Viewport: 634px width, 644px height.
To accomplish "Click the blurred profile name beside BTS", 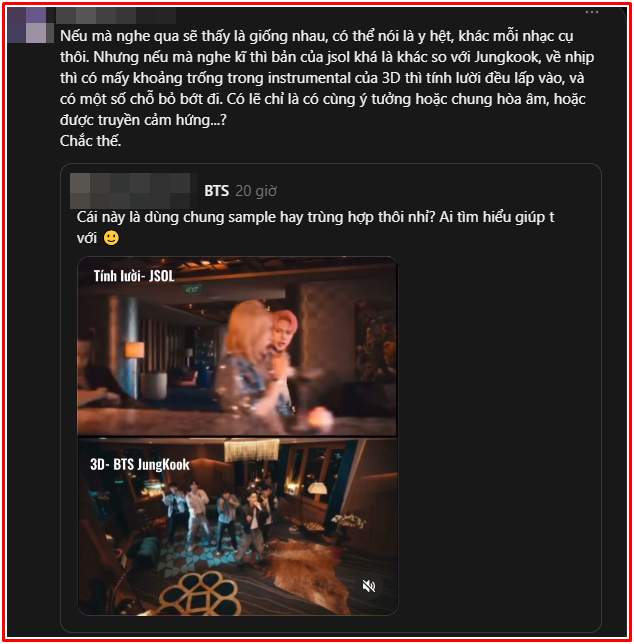I will (x=131, y=191).
